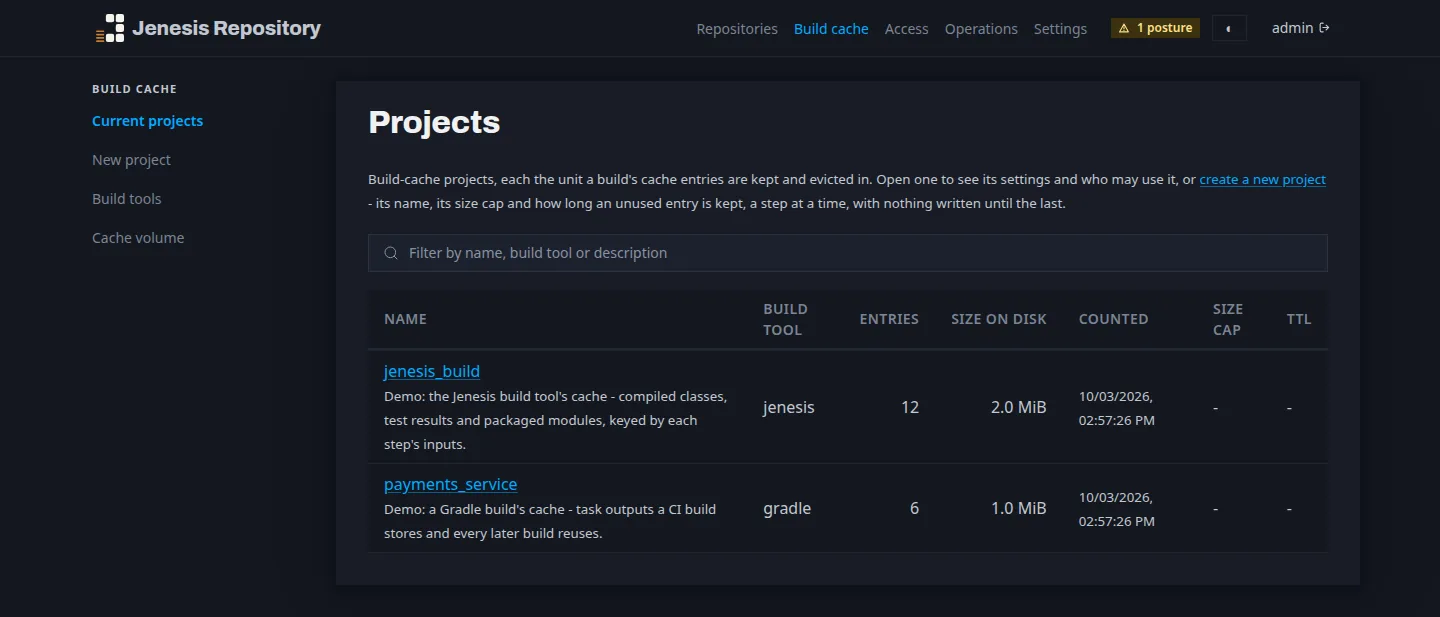Click the SIZE ON DISK column header

click(x=999, y=319)
